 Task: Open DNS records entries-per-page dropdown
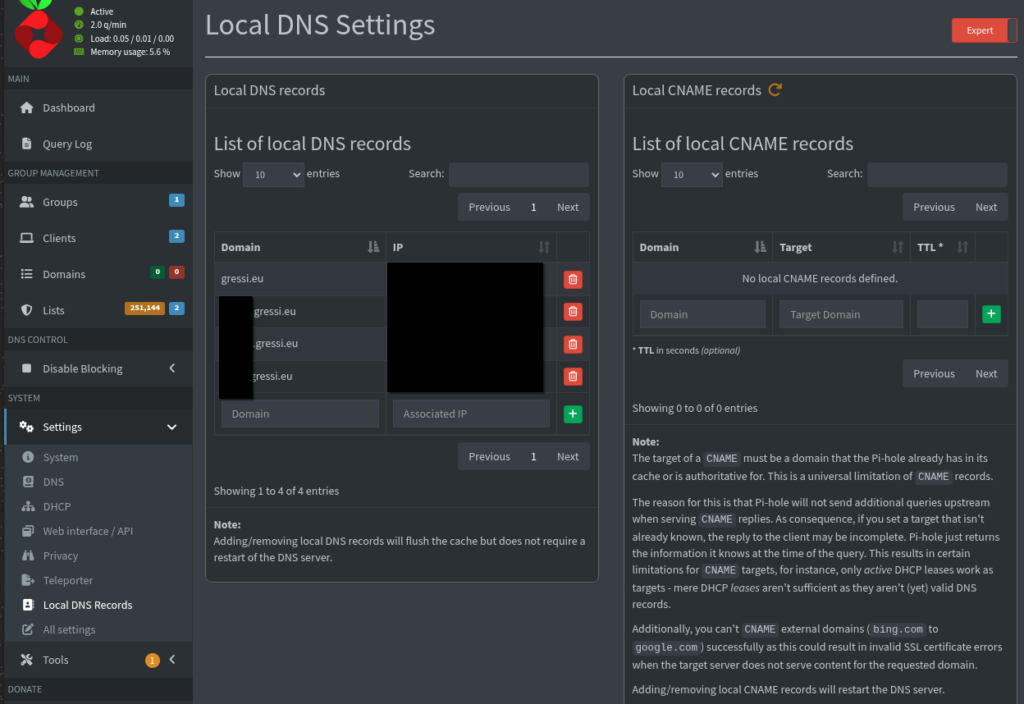(x=273, y=175)
